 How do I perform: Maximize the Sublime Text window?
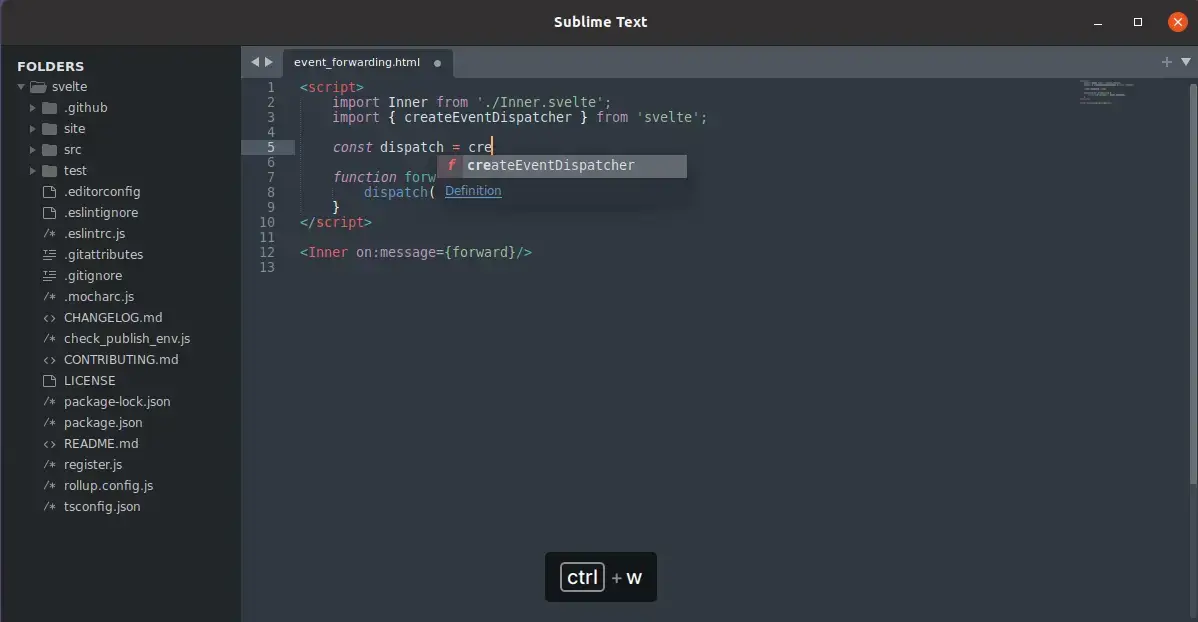[1138, 22]
